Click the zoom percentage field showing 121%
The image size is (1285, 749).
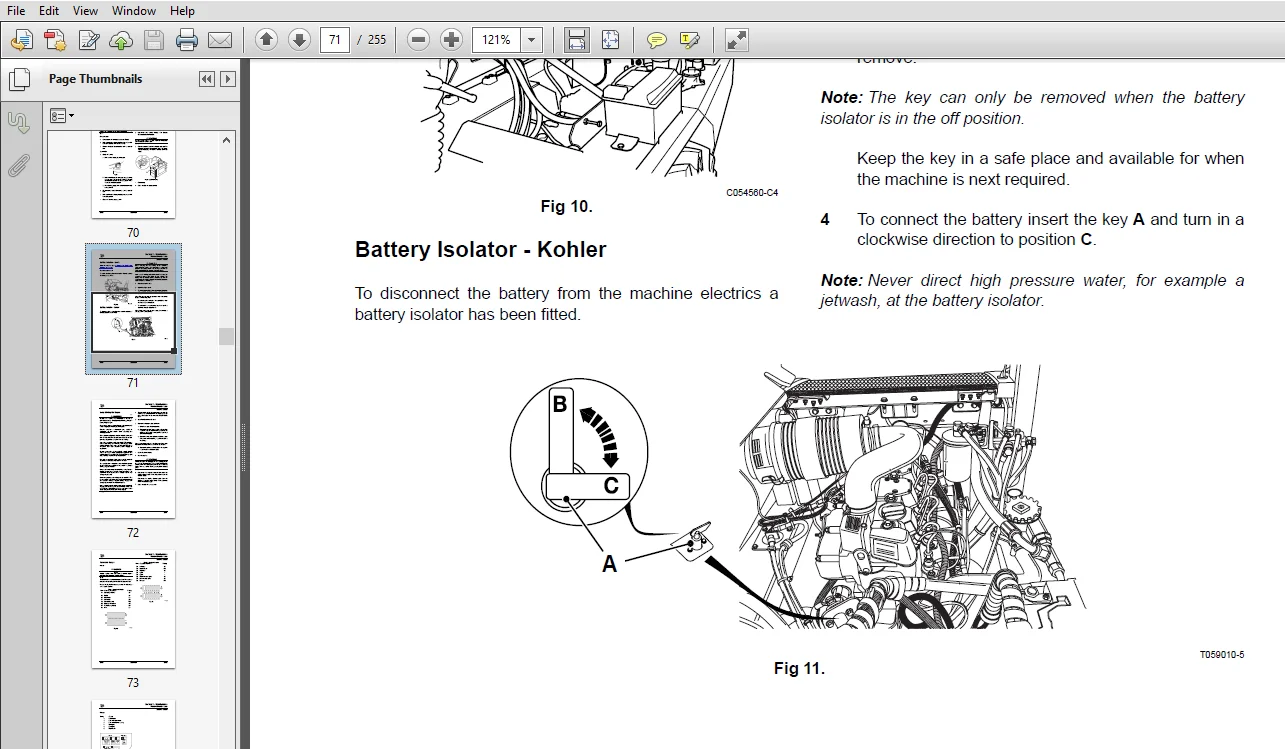pyautogui.click(x=497, y=40)
